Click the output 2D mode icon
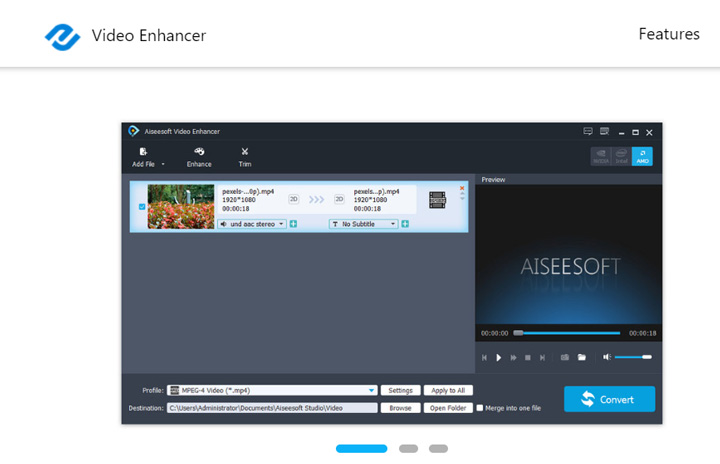Viewport: 720px width, 464px height. point(339,199)
